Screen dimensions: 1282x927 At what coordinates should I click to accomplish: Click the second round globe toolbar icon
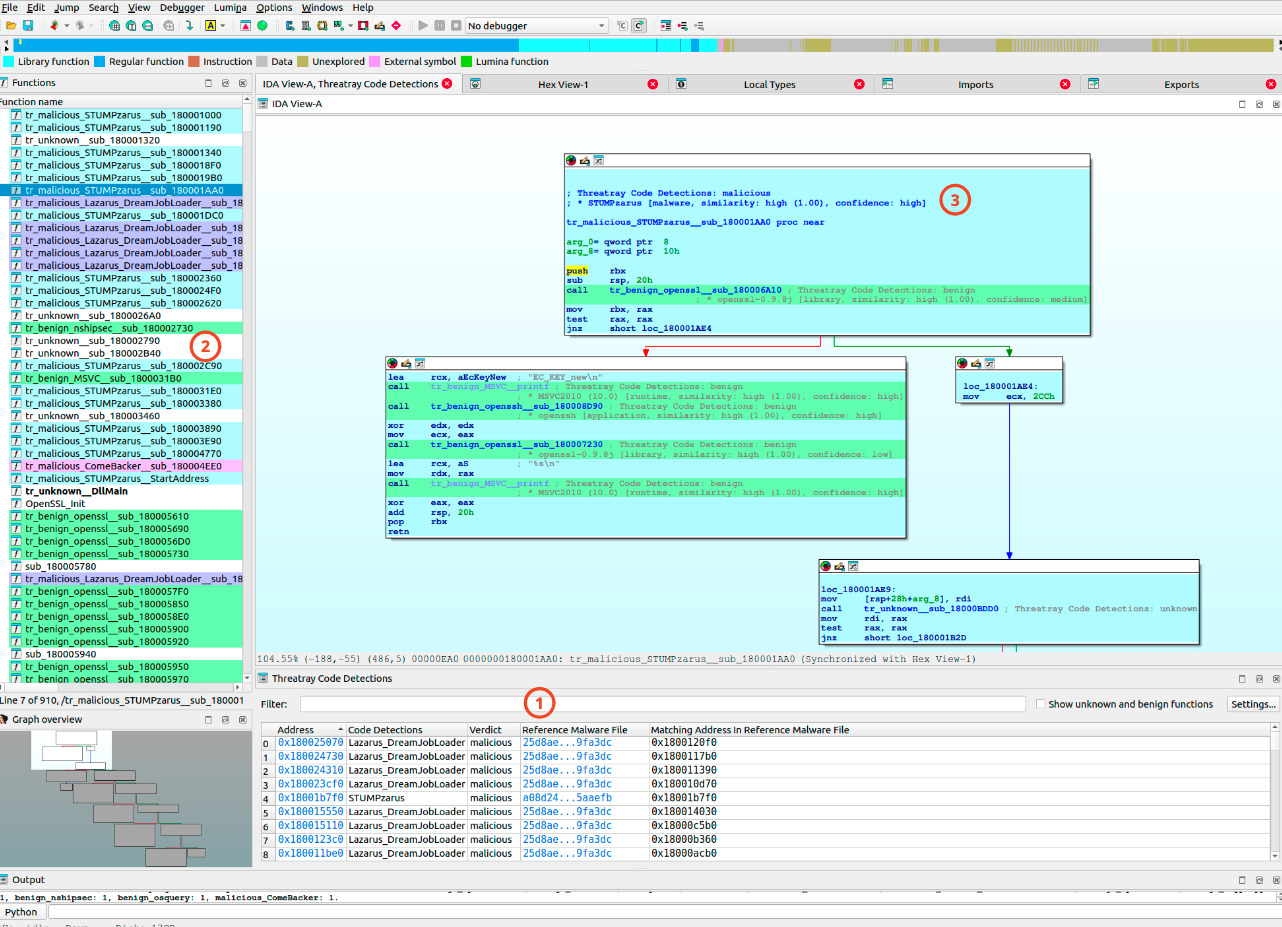131,25
